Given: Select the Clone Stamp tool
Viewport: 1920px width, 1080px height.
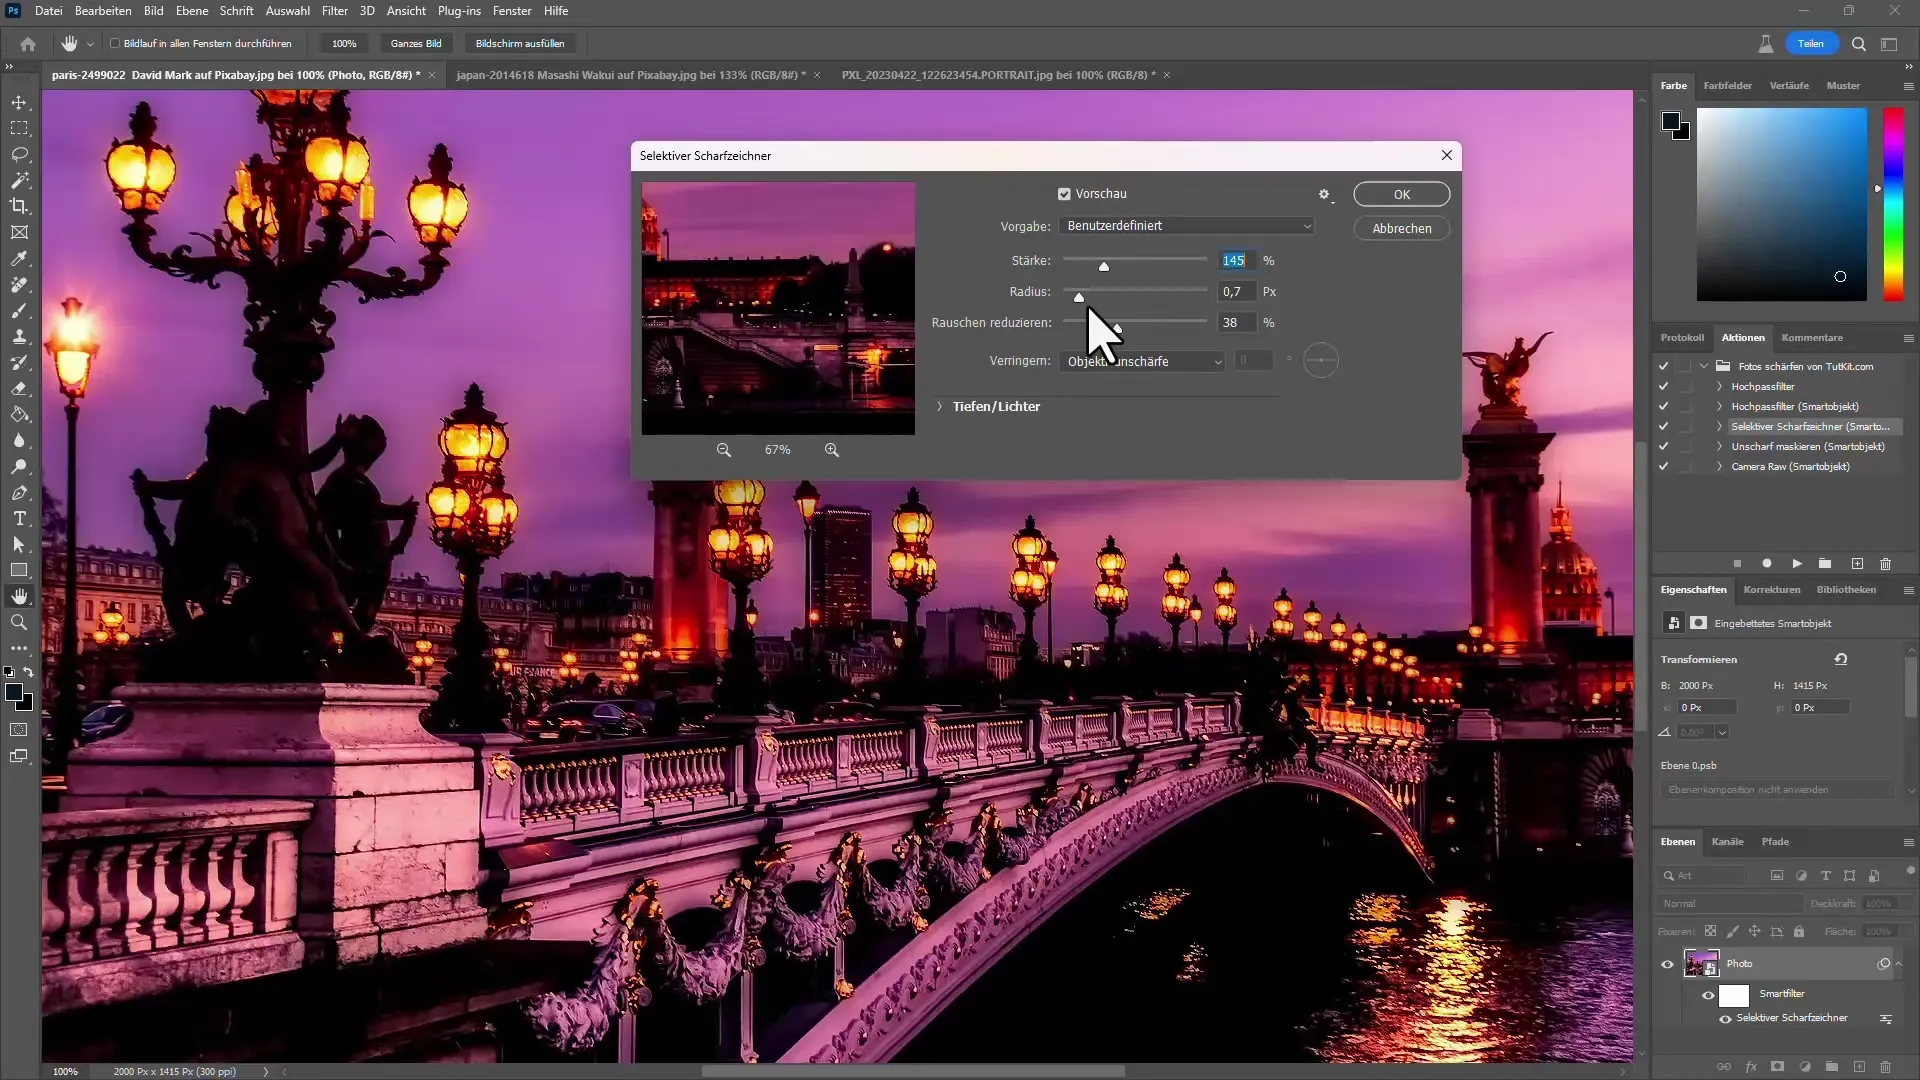Looking at the screenshot, I should 19,337.
